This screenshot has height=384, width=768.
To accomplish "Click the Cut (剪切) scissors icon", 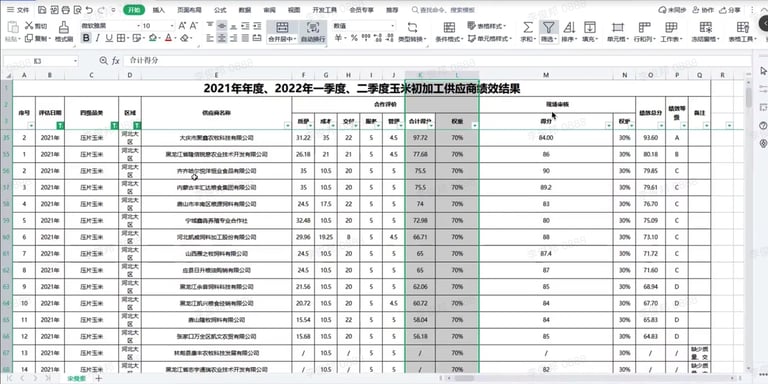I will click(x=29, y=26).
